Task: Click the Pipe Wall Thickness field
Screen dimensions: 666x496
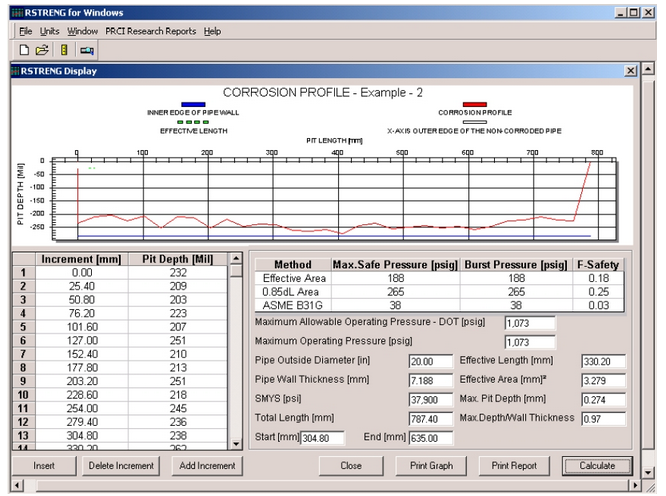Action: pos(431,380)
